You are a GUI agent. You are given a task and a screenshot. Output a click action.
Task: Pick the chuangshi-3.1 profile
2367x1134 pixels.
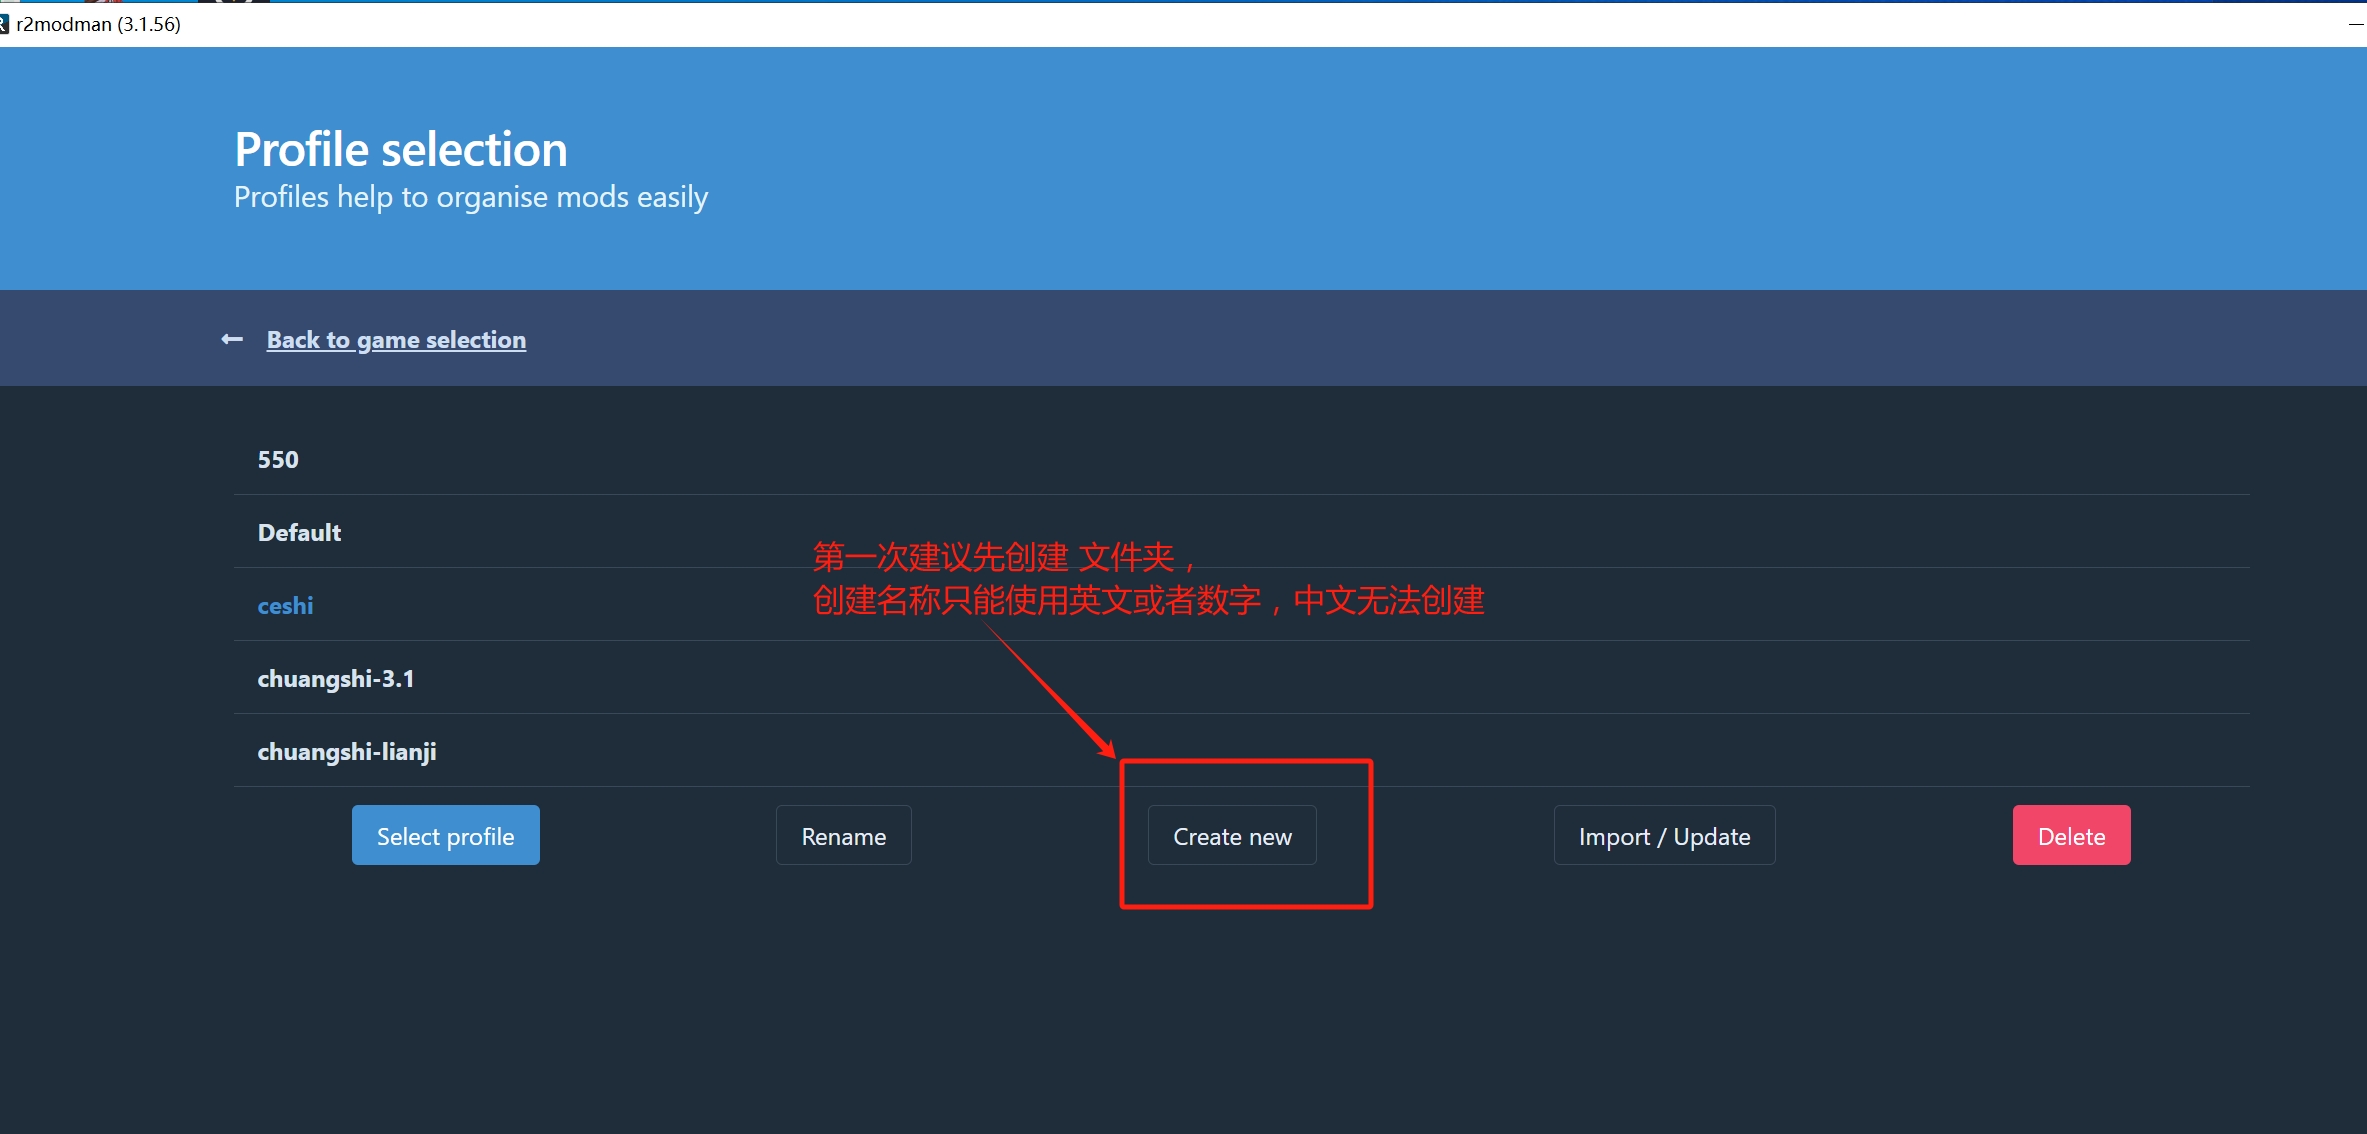[336, 679]
